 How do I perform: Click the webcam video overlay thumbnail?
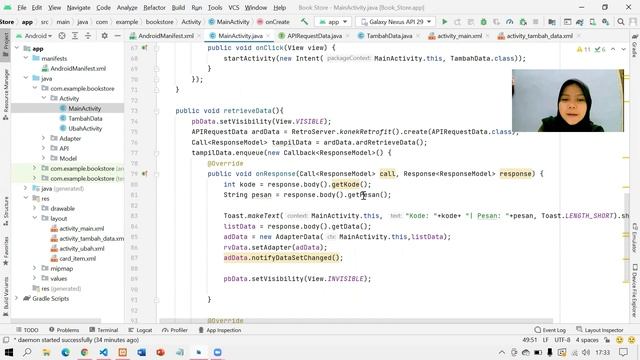(x=568, y=100)
